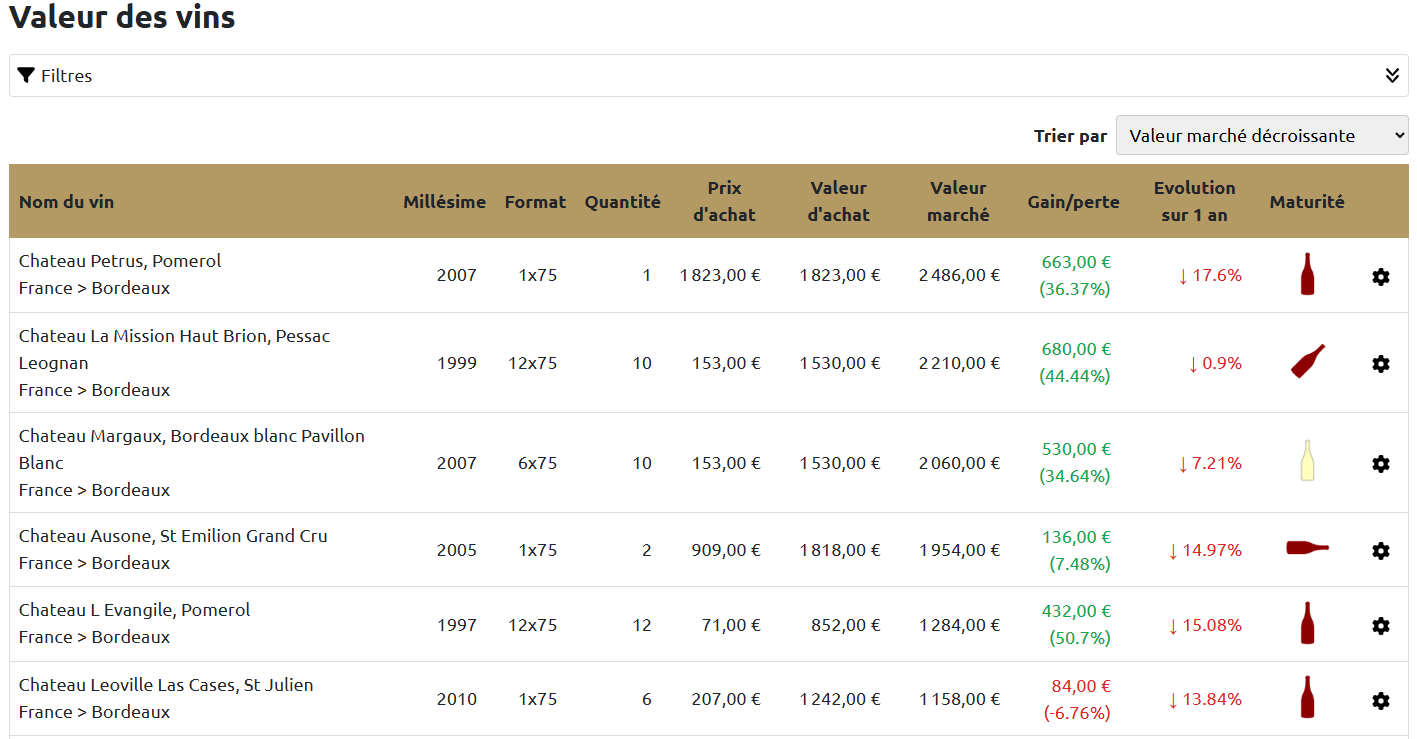Sort by Millésime column header

[x=444, y=201]
